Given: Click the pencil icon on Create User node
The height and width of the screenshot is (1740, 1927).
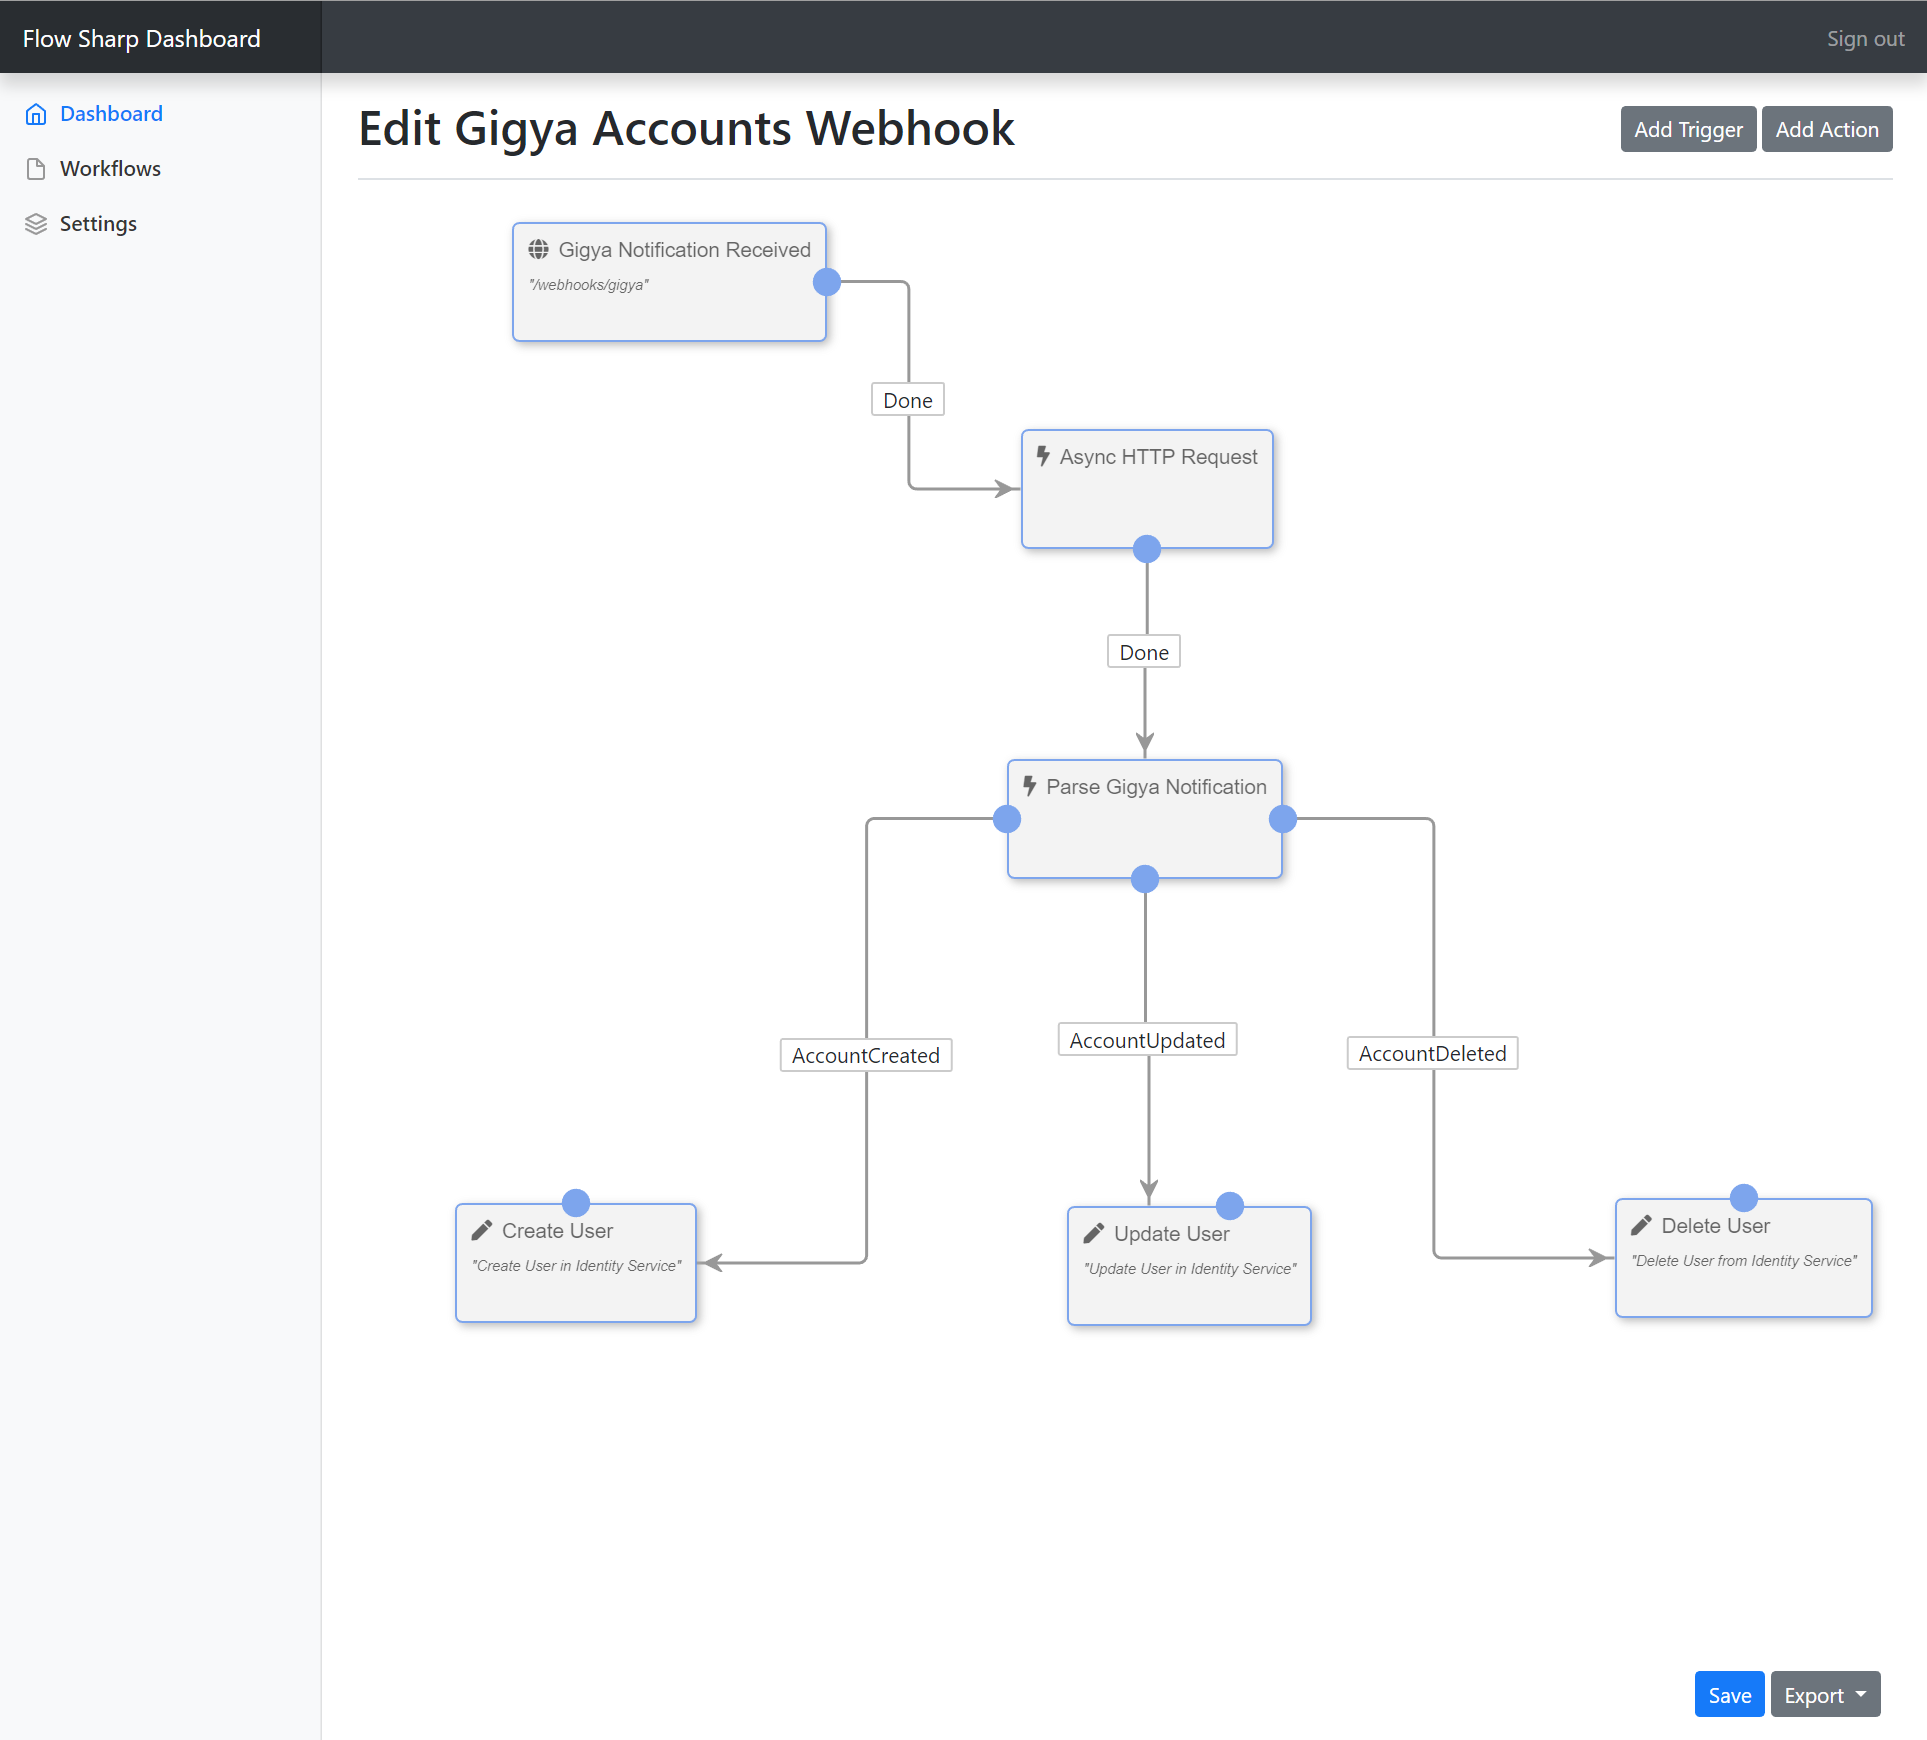Looking at the screenshot, I should pyautogui.click(x=482, y=1230).
